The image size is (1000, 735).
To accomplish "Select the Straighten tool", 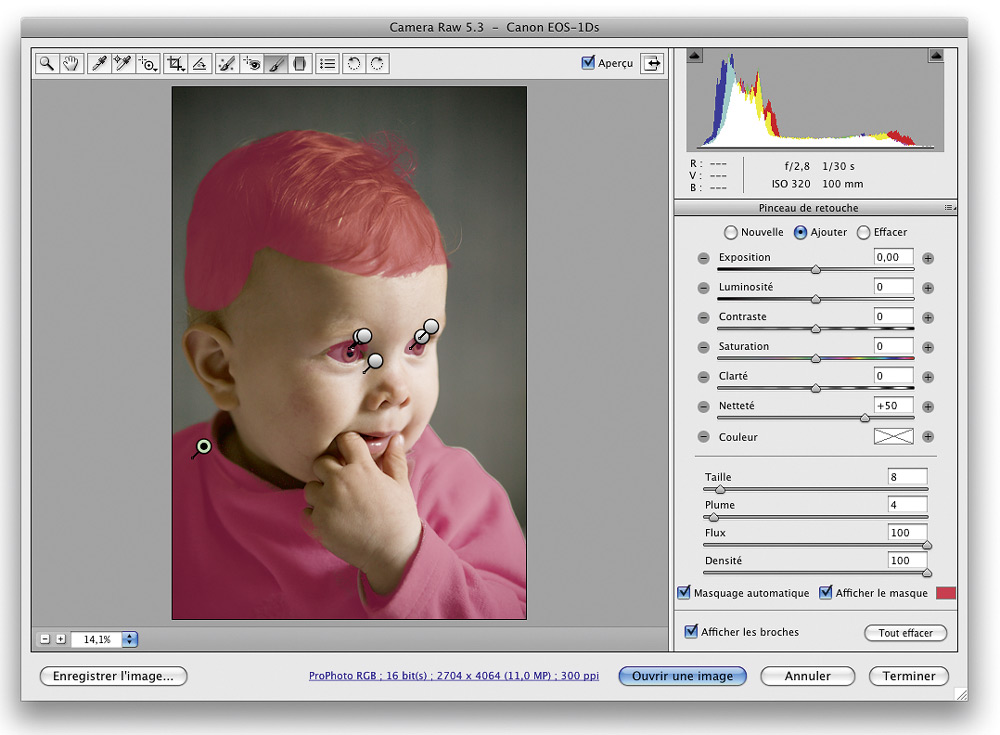I will pyautogui.click(x=200, y=63).
